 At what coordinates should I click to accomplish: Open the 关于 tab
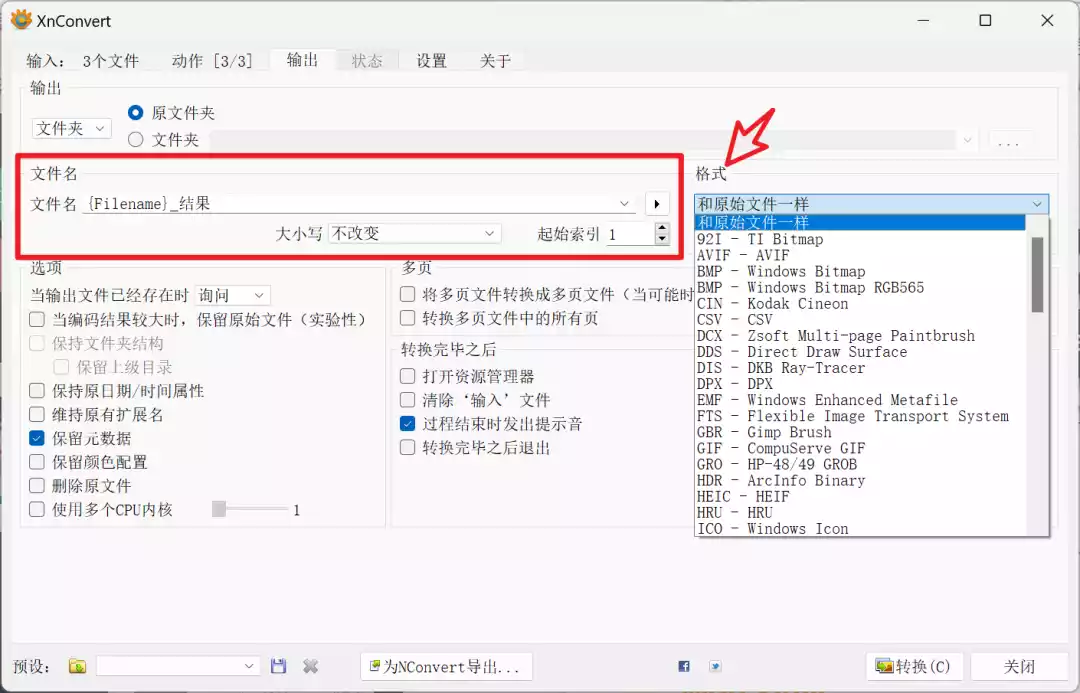495,61
